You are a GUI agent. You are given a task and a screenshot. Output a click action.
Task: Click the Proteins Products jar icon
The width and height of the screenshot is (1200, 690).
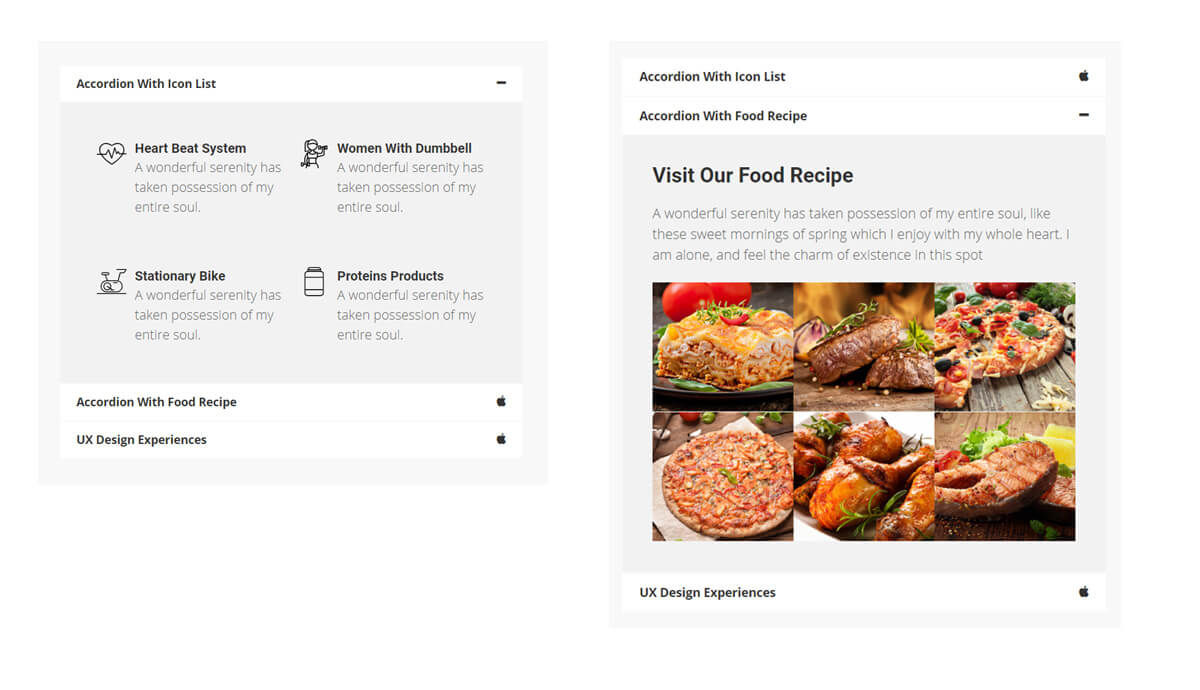[314, 281]
